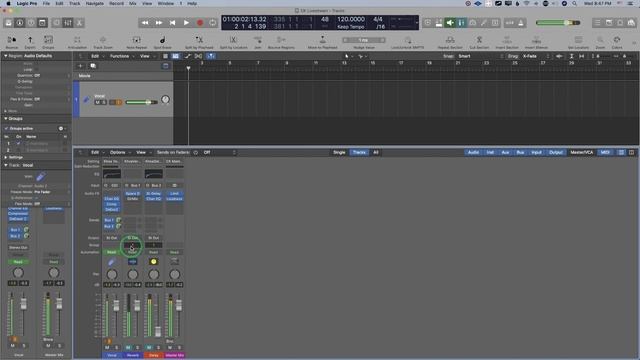This screenshot has height=360, width=640.
Task: Open the Library button in control bar
Action: [x=8, y=23]
